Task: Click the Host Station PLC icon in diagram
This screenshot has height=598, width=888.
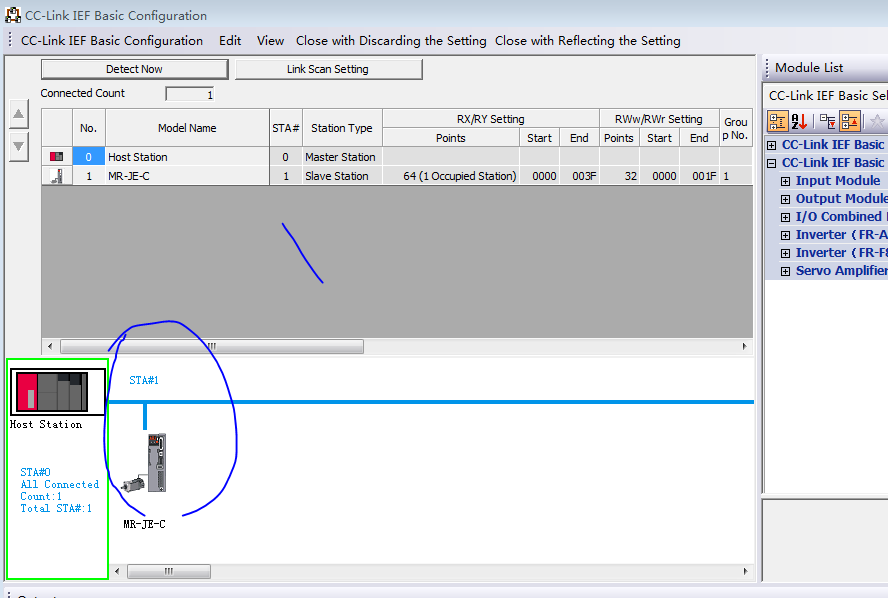Action: coord(58,391)
